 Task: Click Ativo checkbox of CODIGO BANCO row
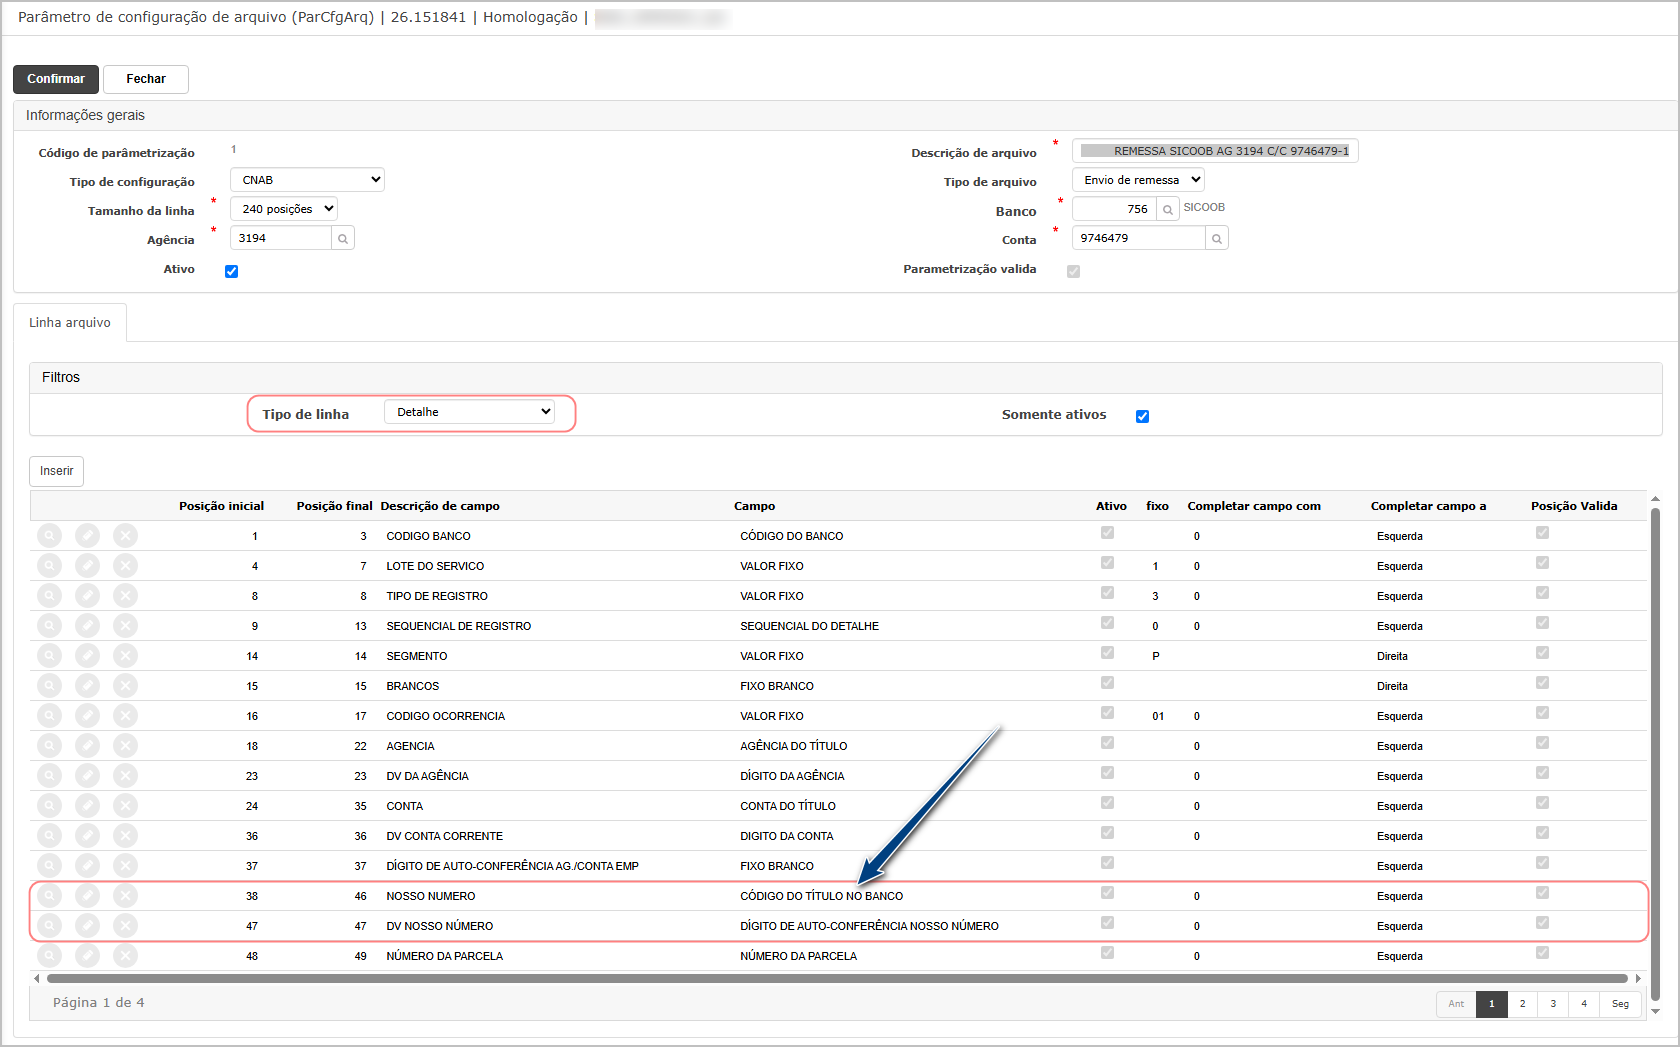[1107, 533]
